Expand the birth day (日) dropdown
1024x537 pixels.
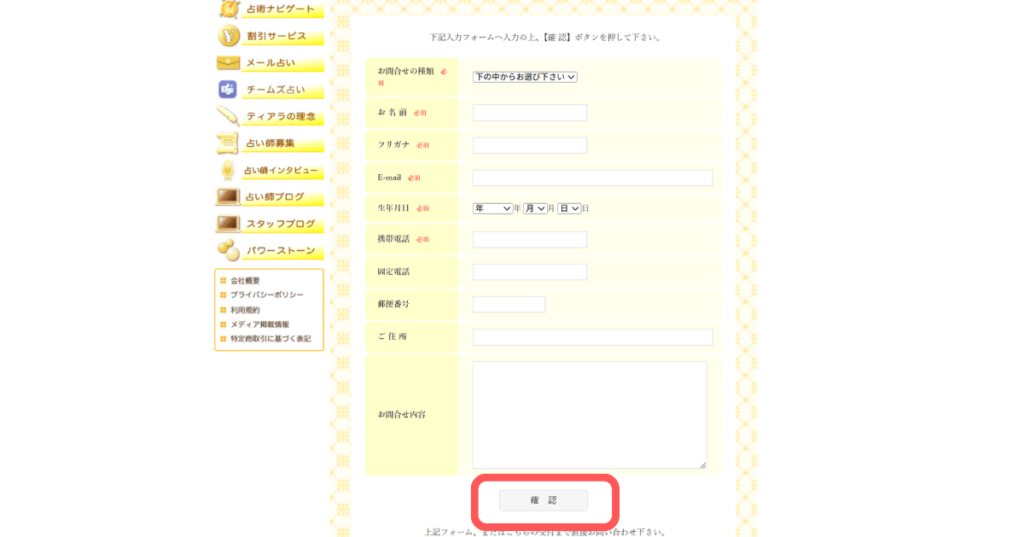coord(569,208)
